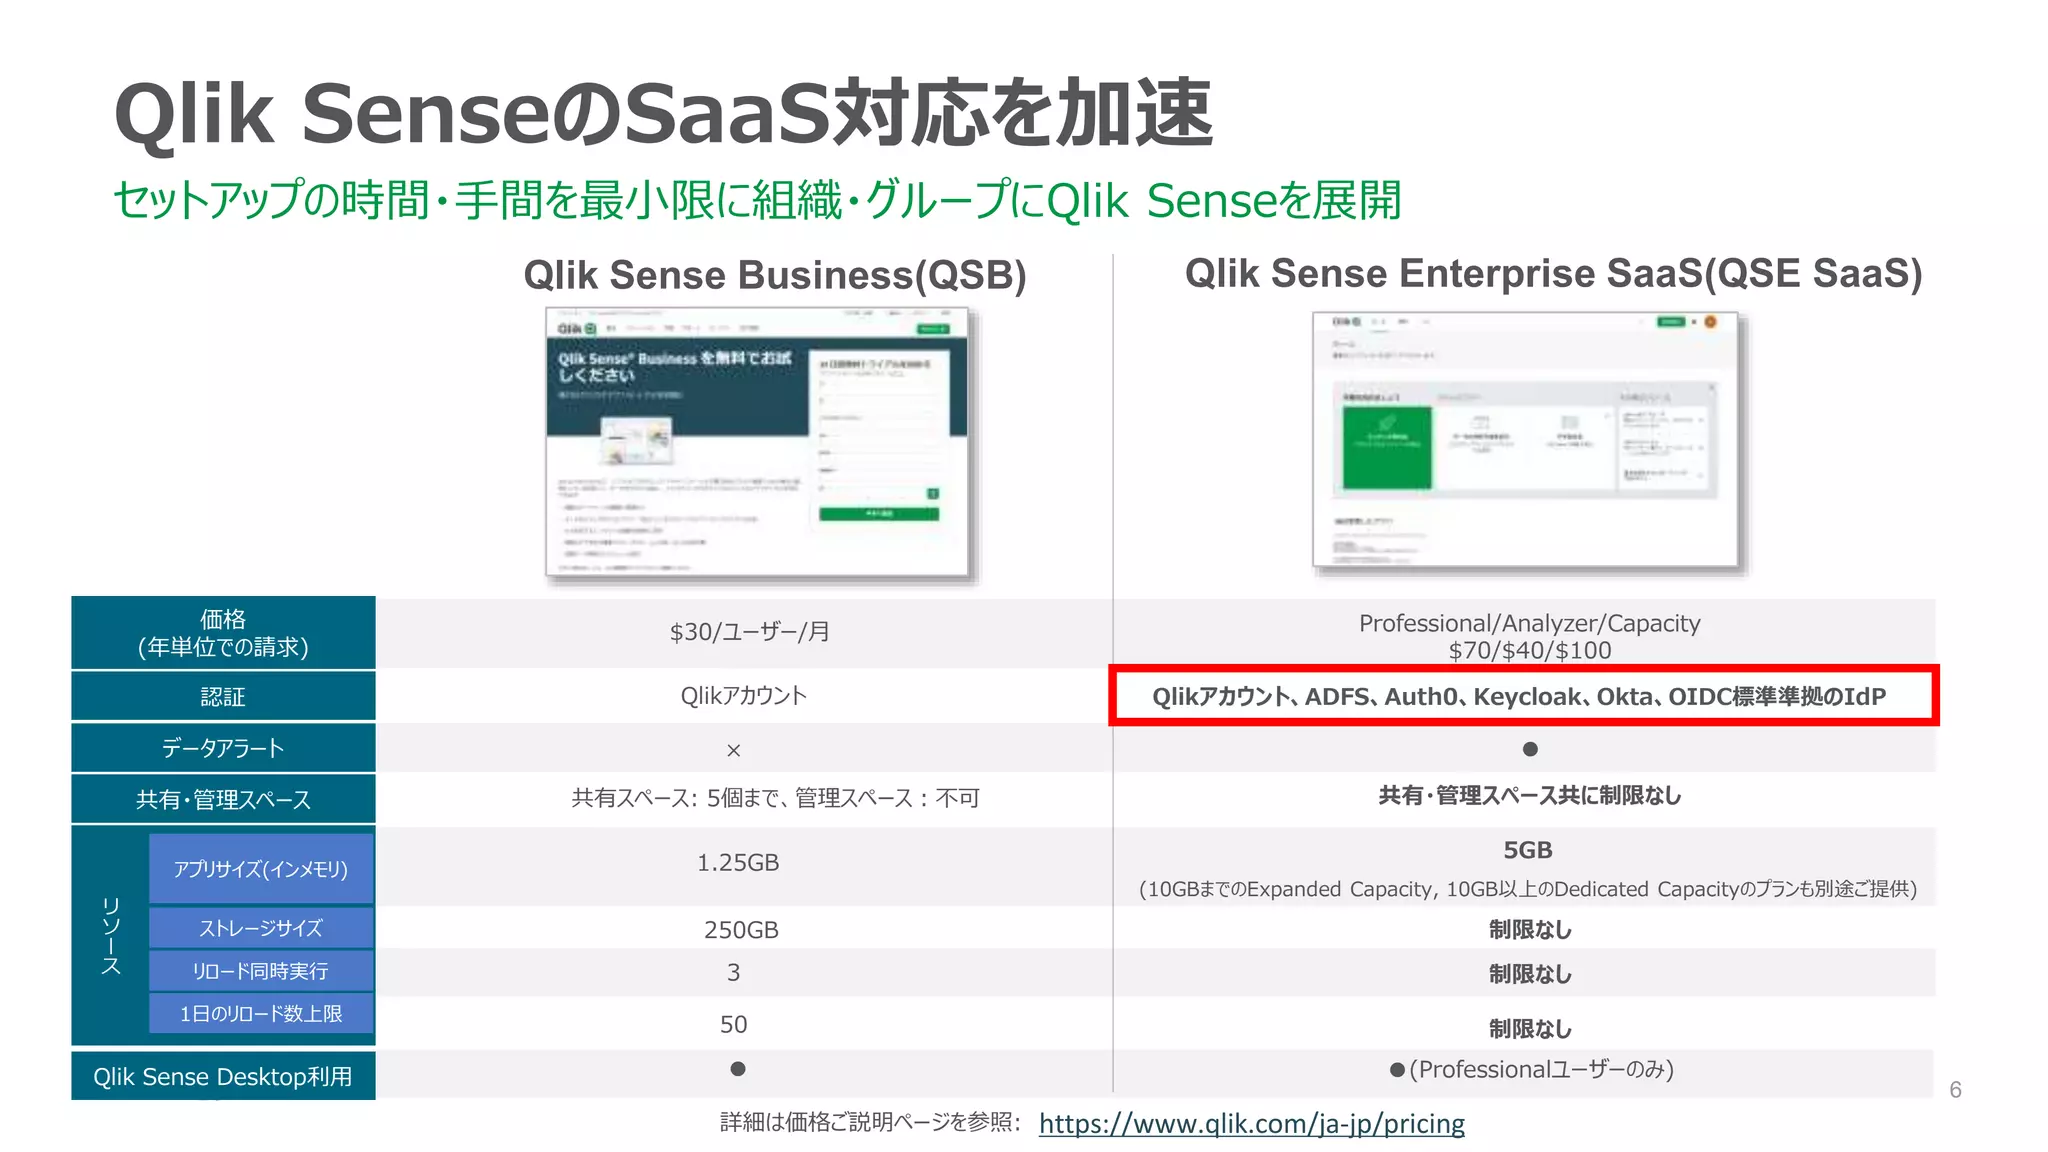Click the '3' reload concurrency cell

[x=733, y=972]
